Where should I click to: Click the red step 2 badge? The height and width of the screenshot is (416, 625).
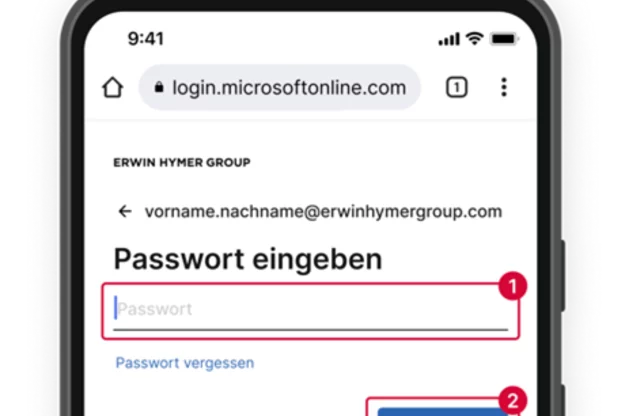513,400
